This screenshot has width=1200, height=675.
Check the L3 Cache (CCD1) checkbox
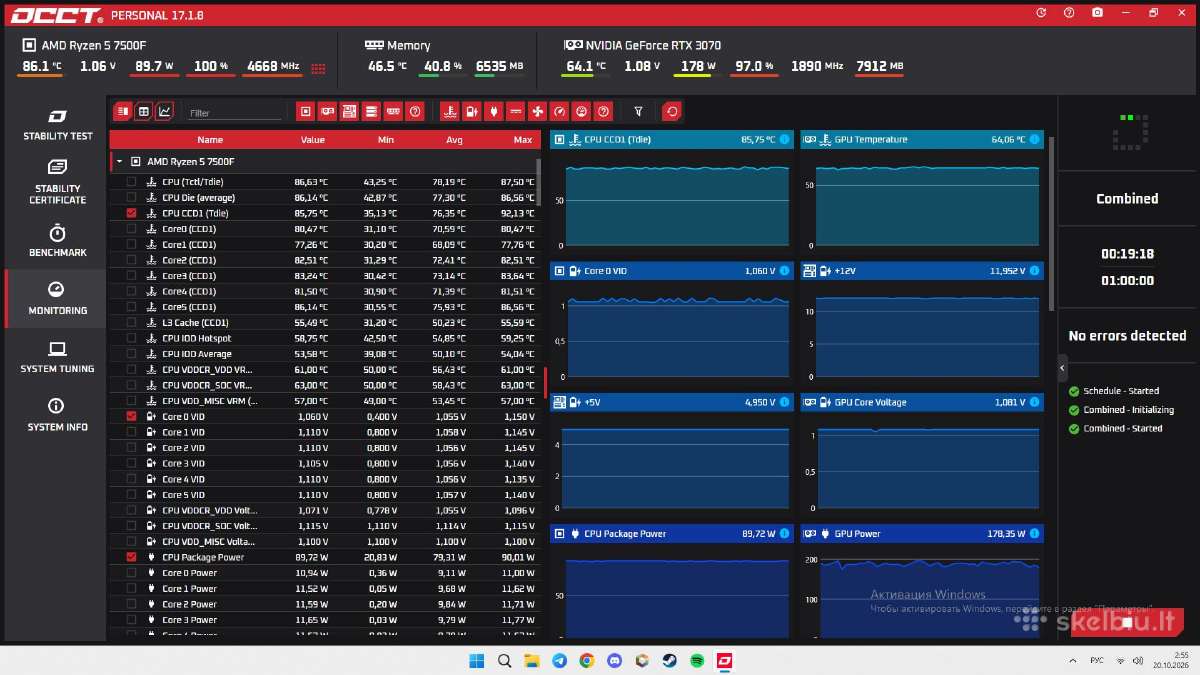coord(131,323)
